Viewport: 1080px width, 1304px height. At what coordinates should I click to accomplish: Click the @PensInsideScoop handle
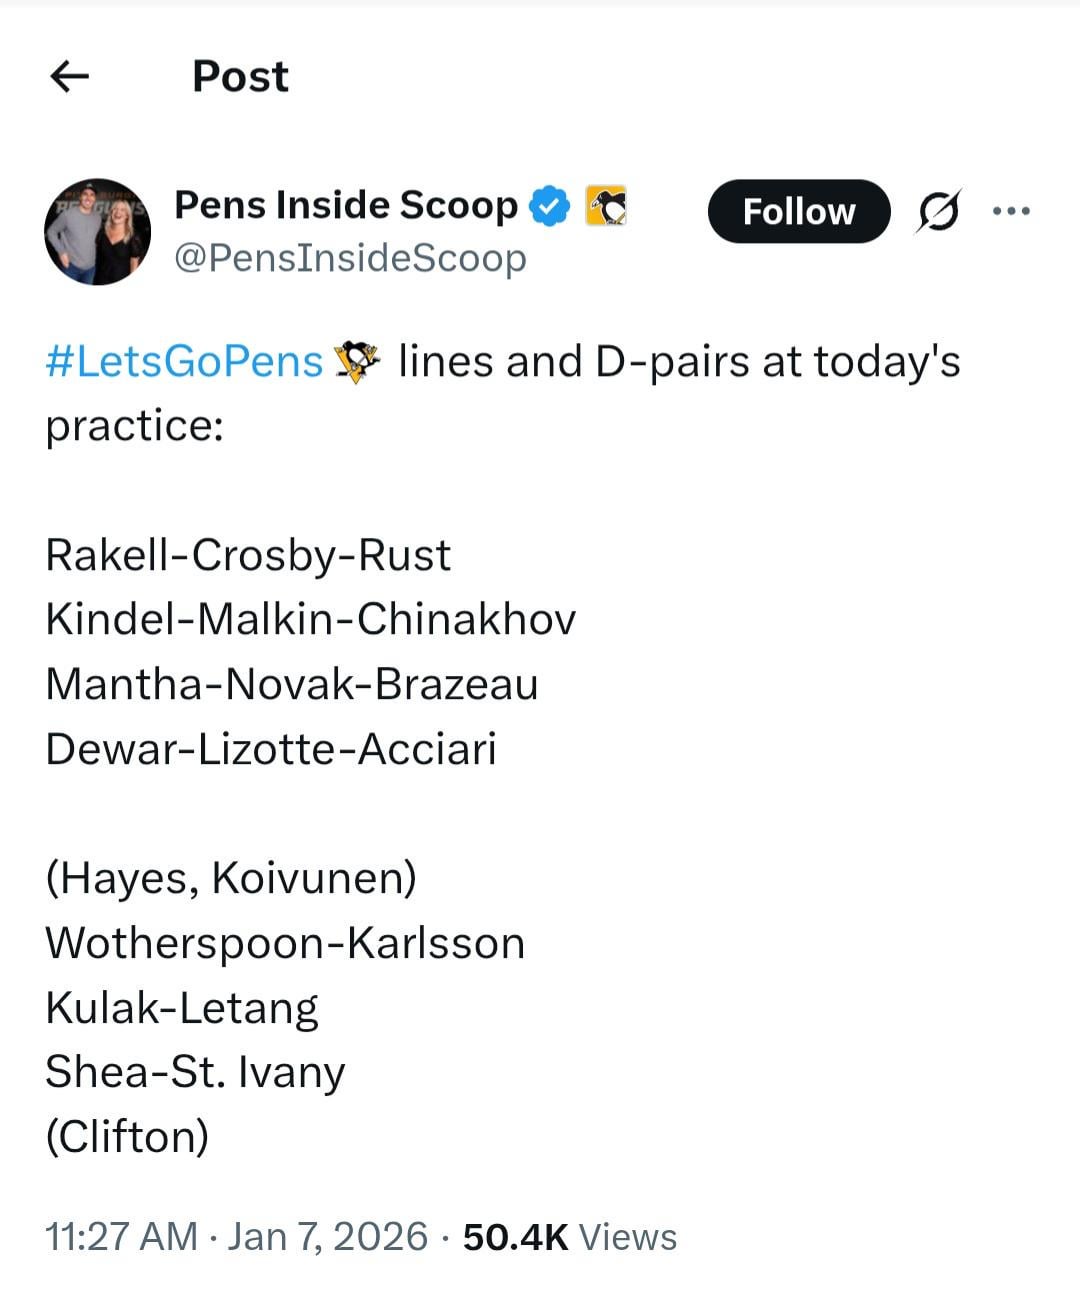pyautogui.click(x=350, y=258)
